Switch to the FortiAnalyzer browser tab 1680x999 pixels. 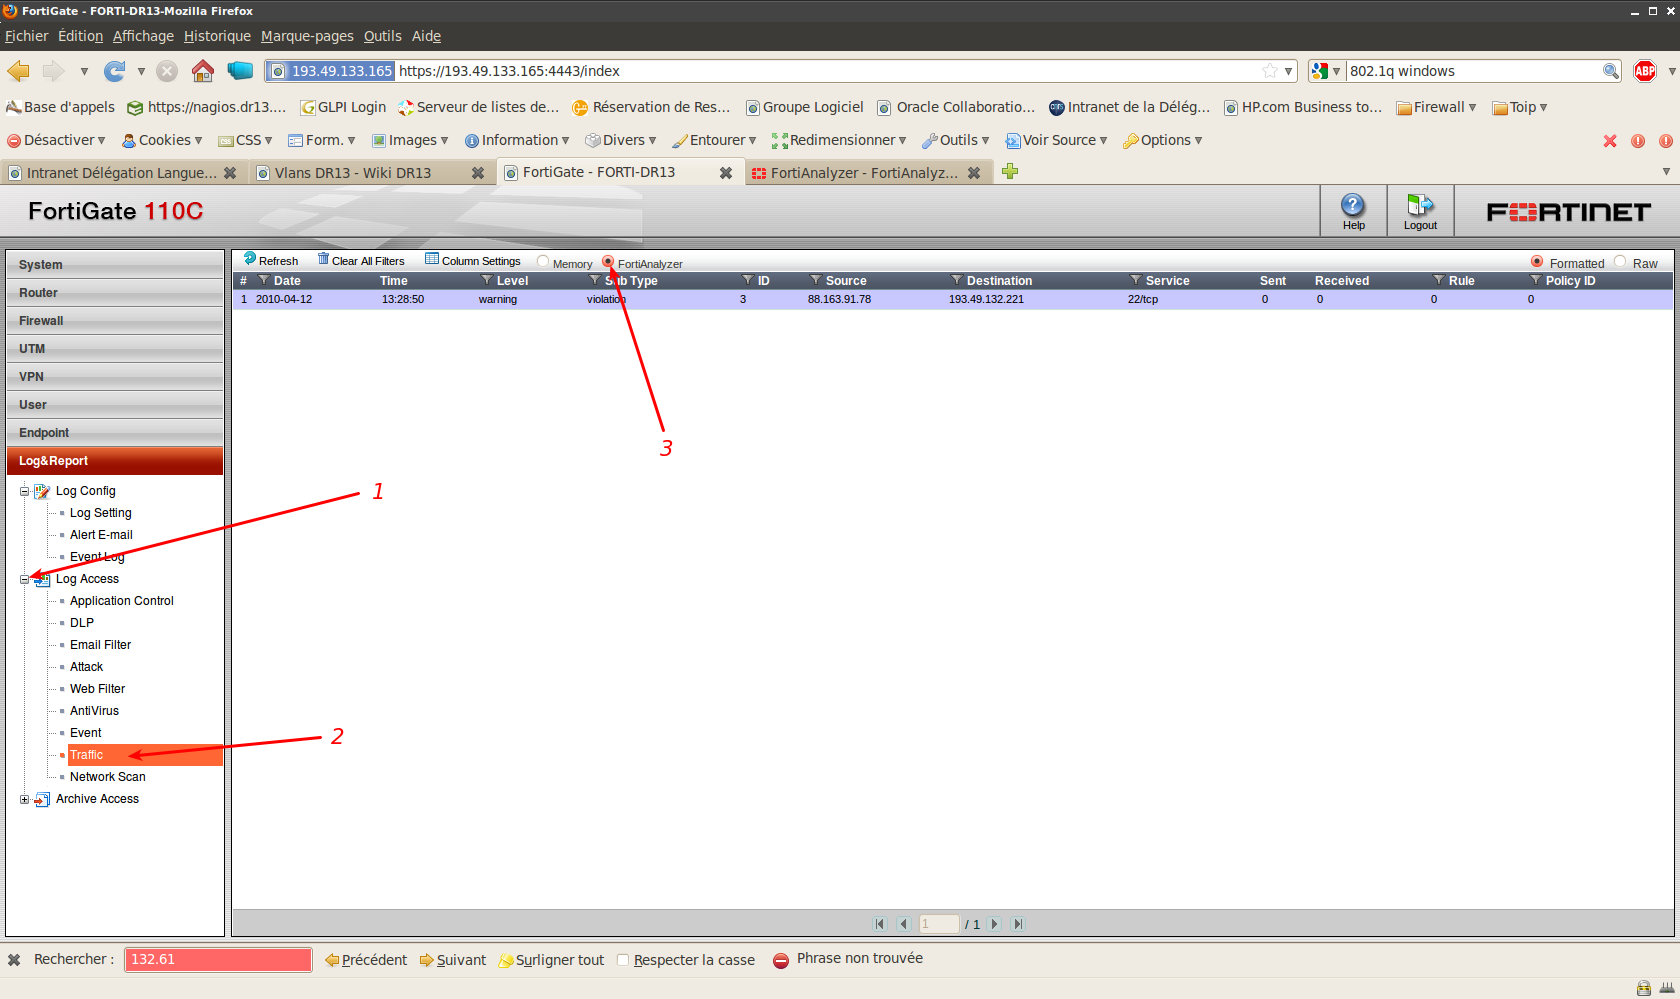[864, 173]
